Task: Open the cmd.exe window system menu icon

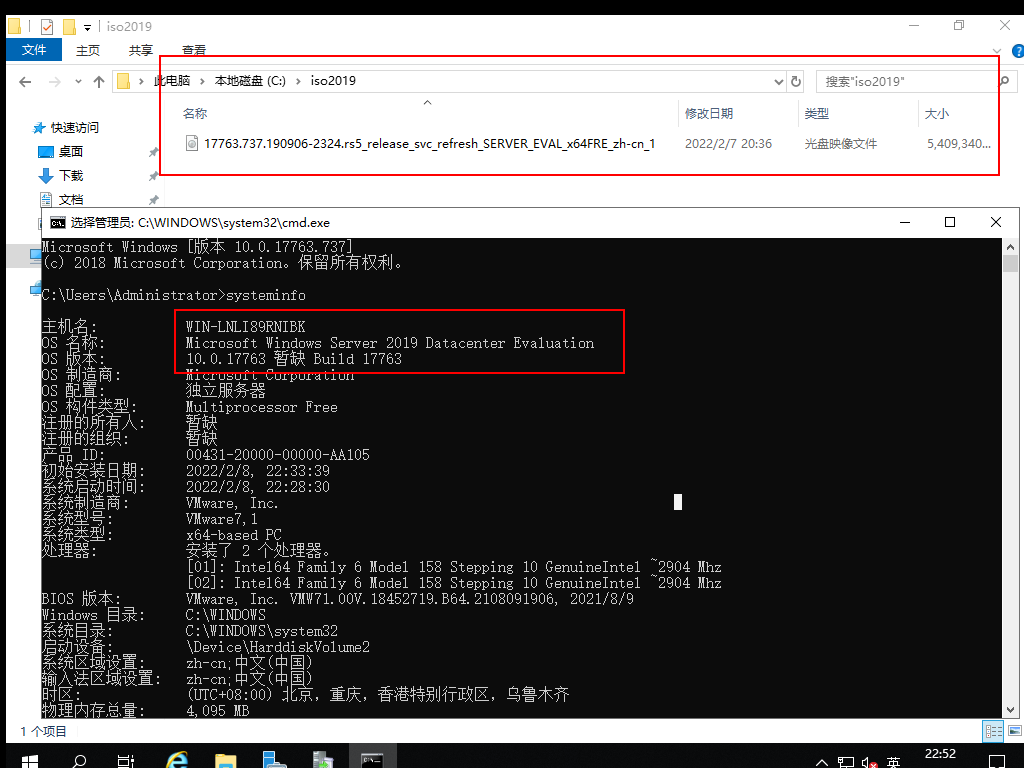Action: pos(58,223)
